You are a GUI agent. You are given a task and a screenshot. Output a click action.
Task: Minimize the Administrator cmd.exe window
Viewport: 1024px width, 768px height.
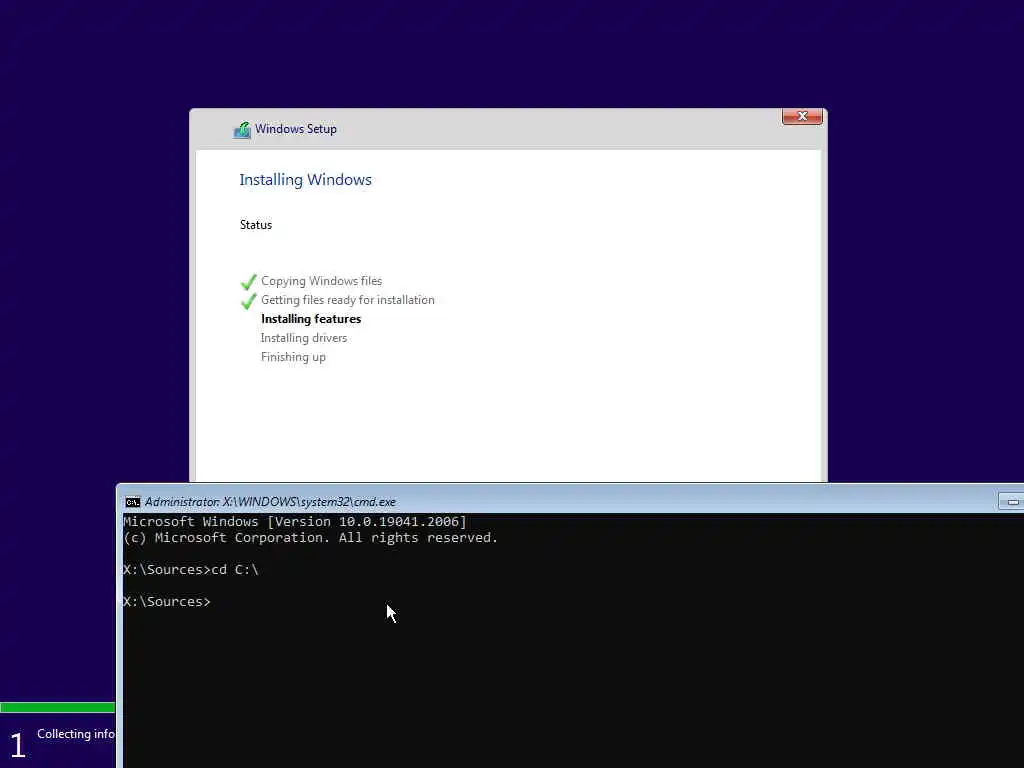(1012, 502)
